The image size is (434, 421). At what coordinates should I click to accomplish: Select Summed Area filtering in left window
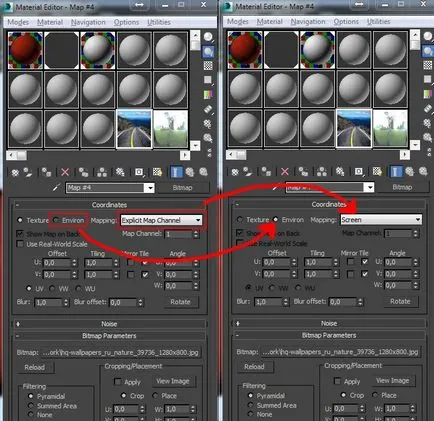click(31, 406)
